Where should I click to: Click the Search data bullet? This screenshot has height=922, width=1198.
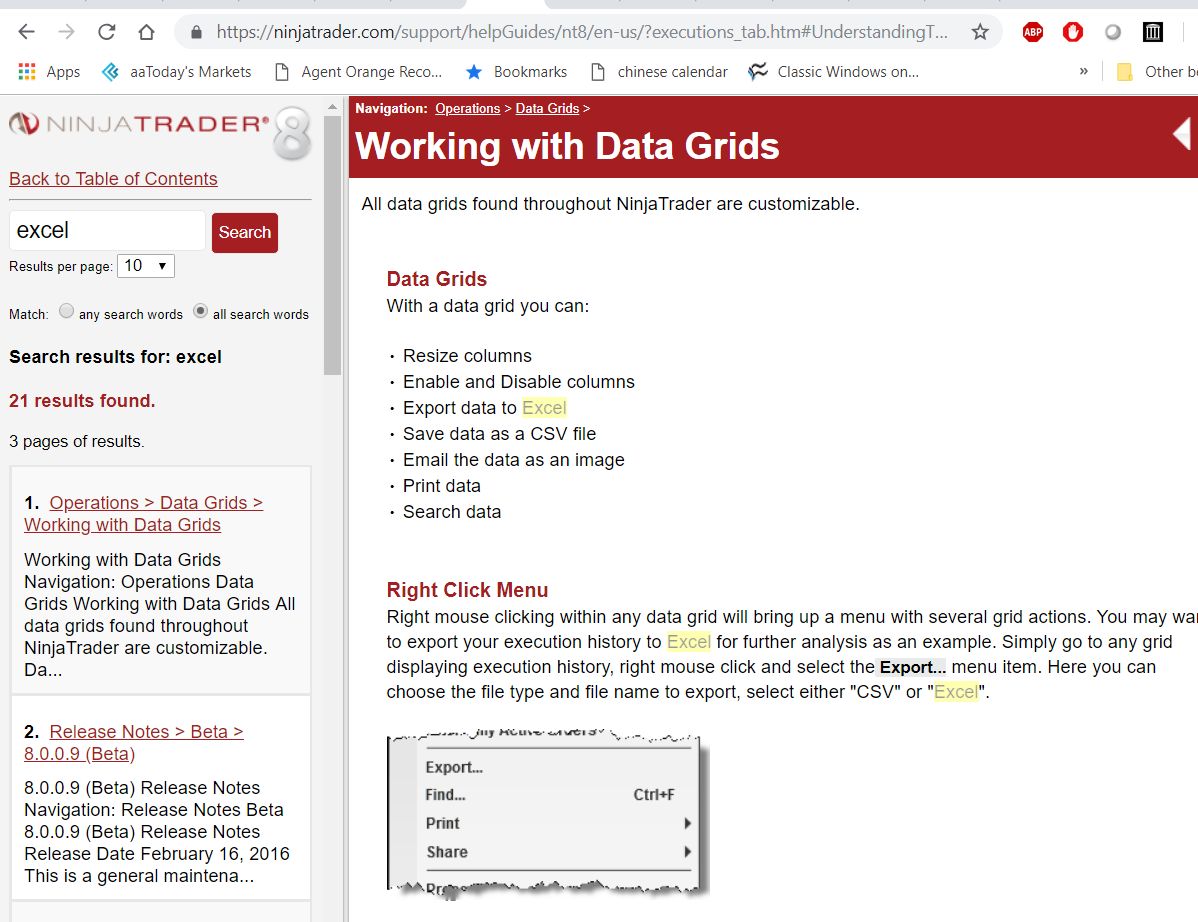tap(452, 512)
